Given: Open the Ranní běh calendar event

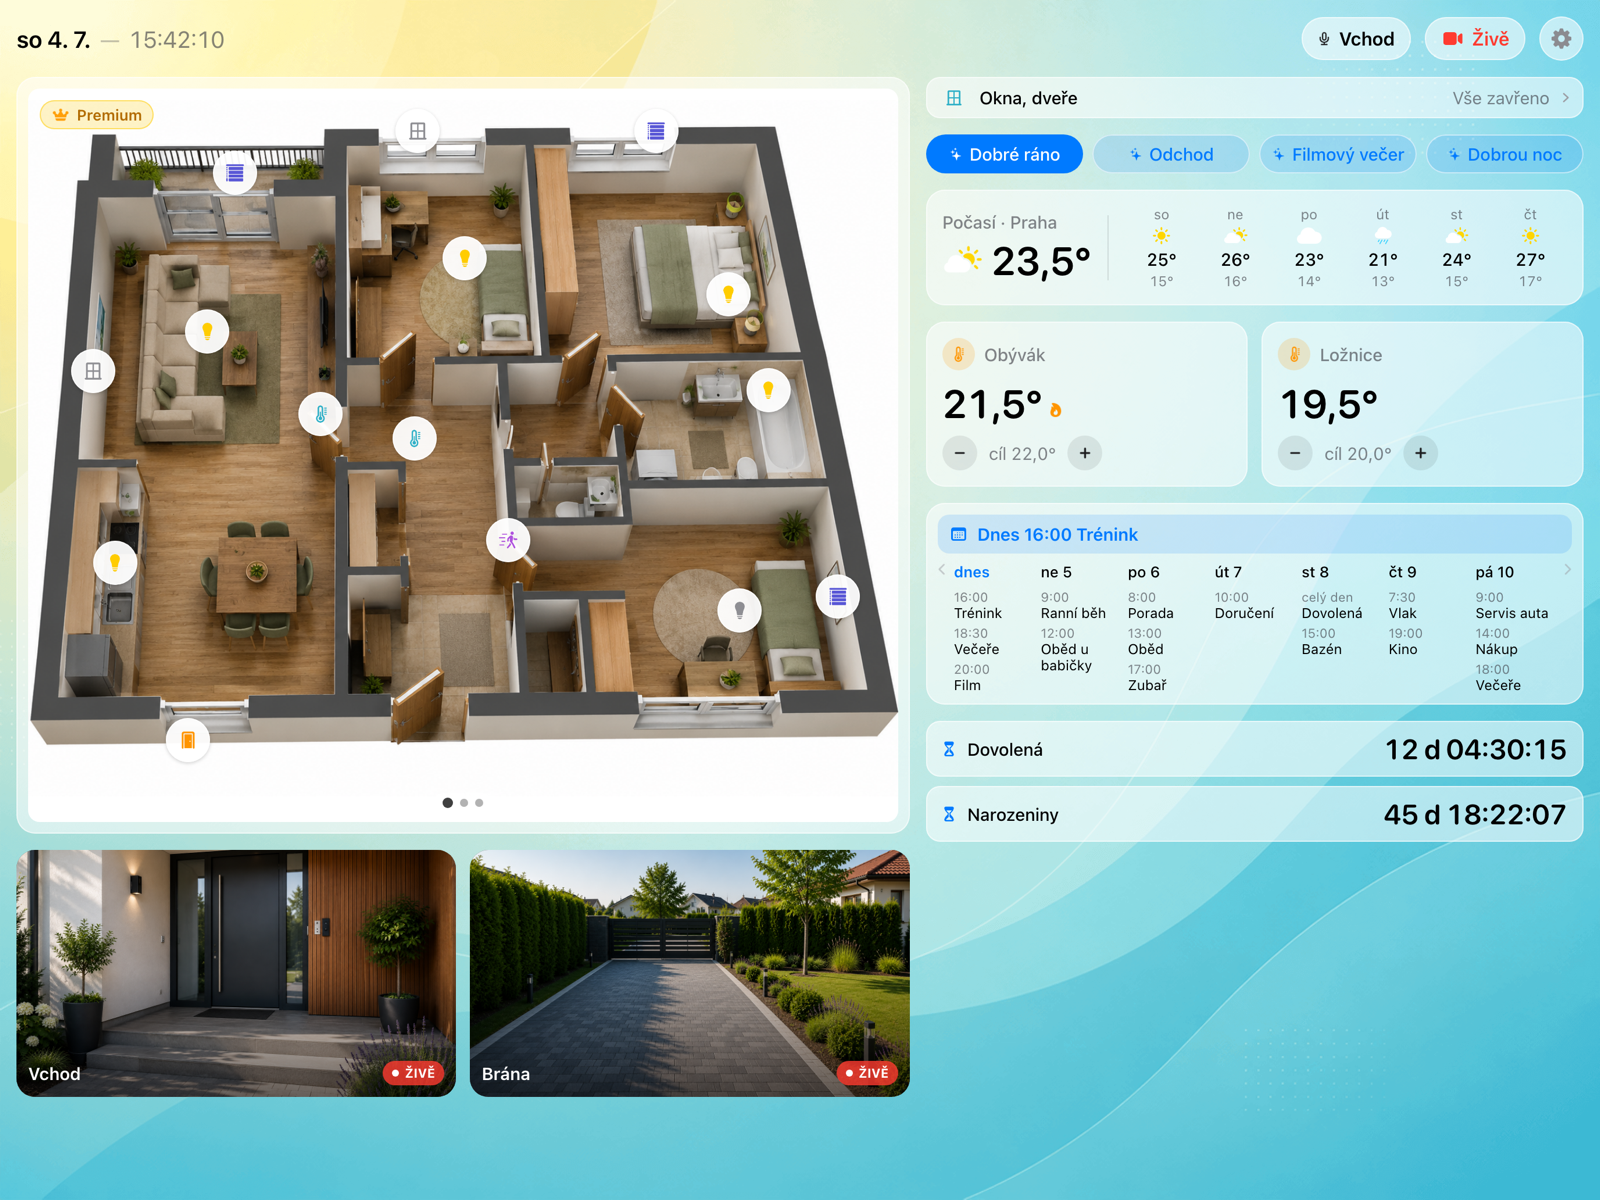Looking at the screenshot, I should click(x=1073, y=606).
